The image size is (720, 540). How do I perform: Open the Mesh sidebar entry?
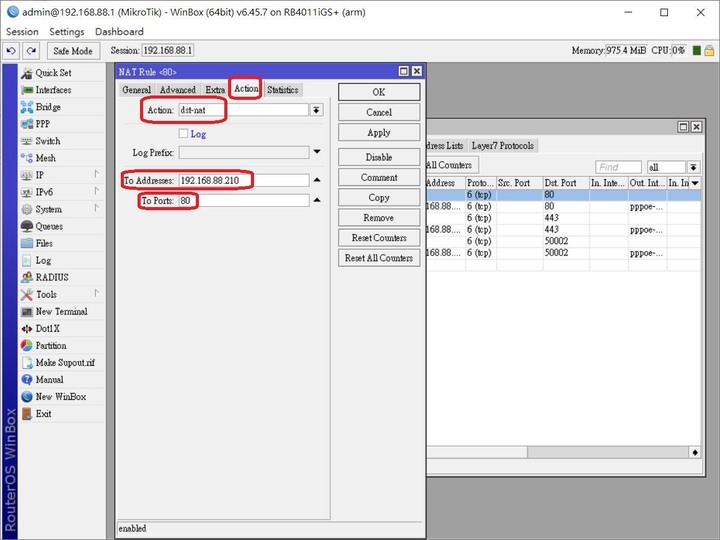(62, 158)
